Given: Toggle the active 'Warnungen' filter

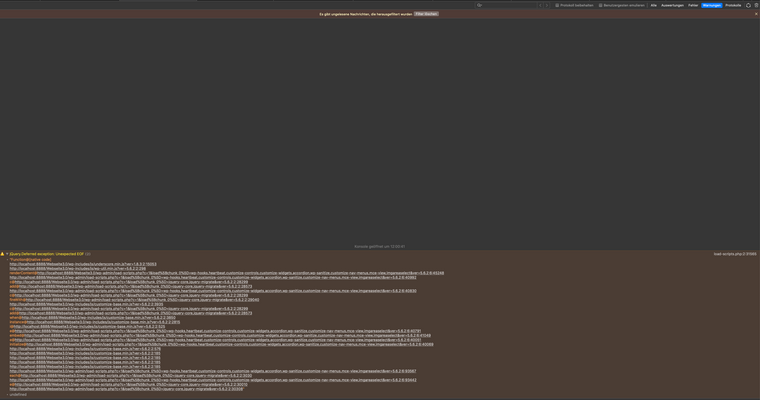Looking at the screenshot, I should (711, 5).
